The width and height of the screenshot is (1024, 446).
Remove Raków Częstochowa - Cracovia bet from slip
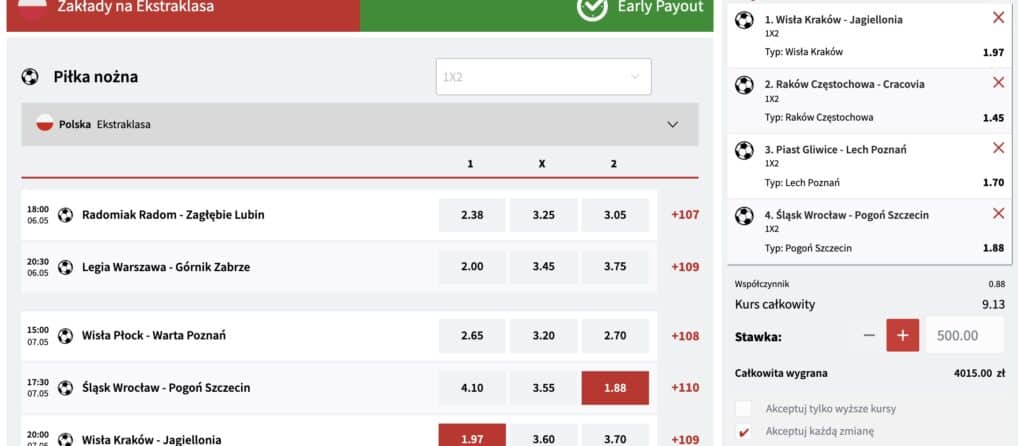[998, 83]
